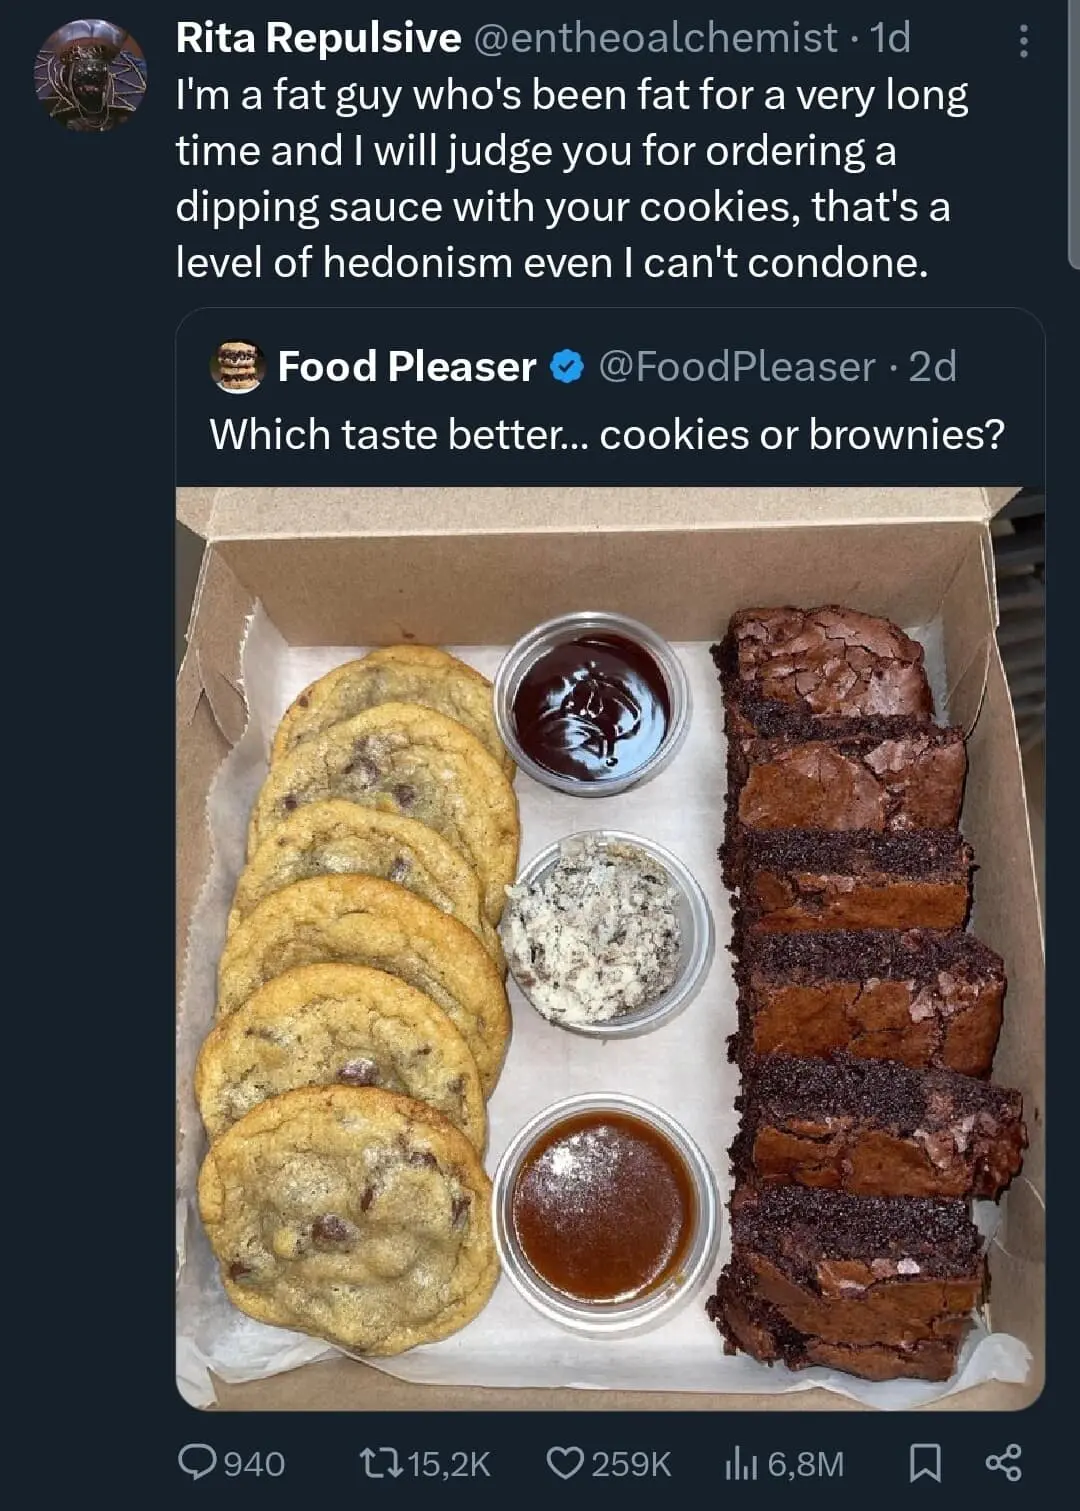1080x1511 pixels.
Task: Click the share icon
Action: coord(1003,1463)
